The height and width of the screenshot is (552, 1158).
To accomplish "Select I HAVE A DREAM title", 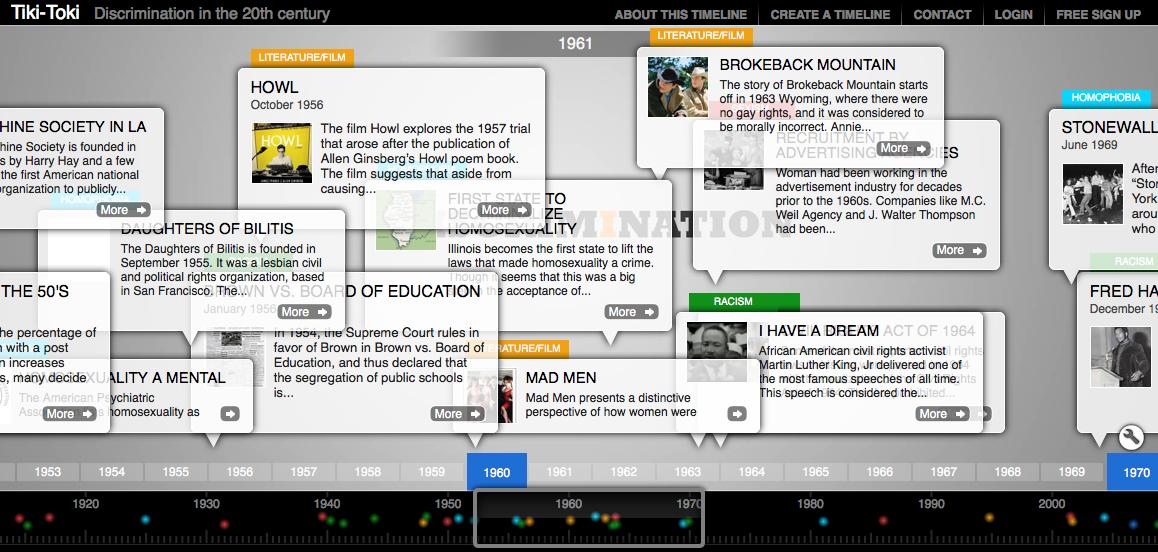I will point(818,331).
